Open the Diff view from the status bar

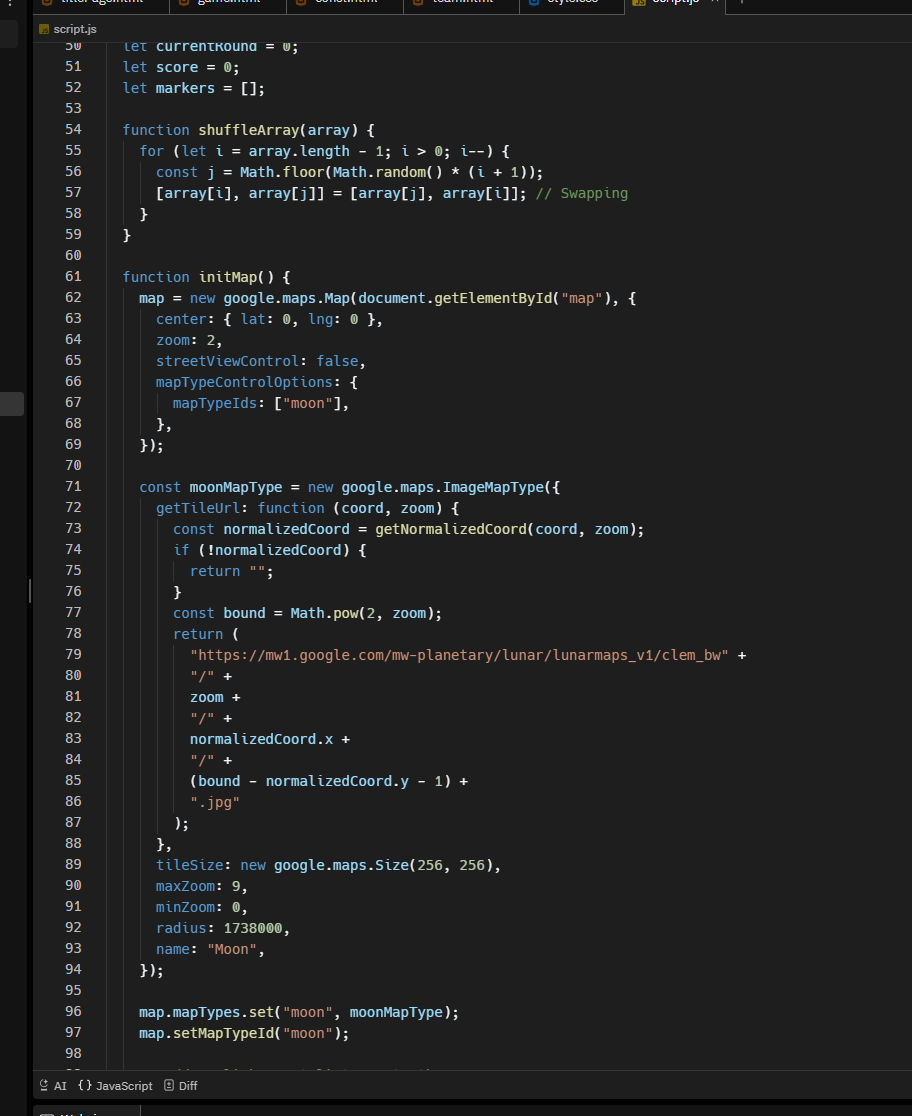click(181, 1085)
